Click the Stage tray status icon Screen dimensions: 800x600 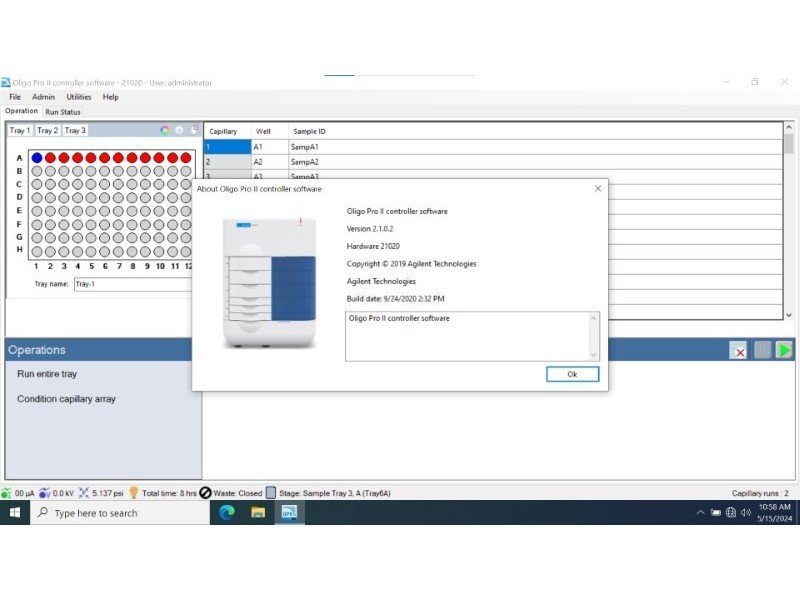tap(271, 493)
